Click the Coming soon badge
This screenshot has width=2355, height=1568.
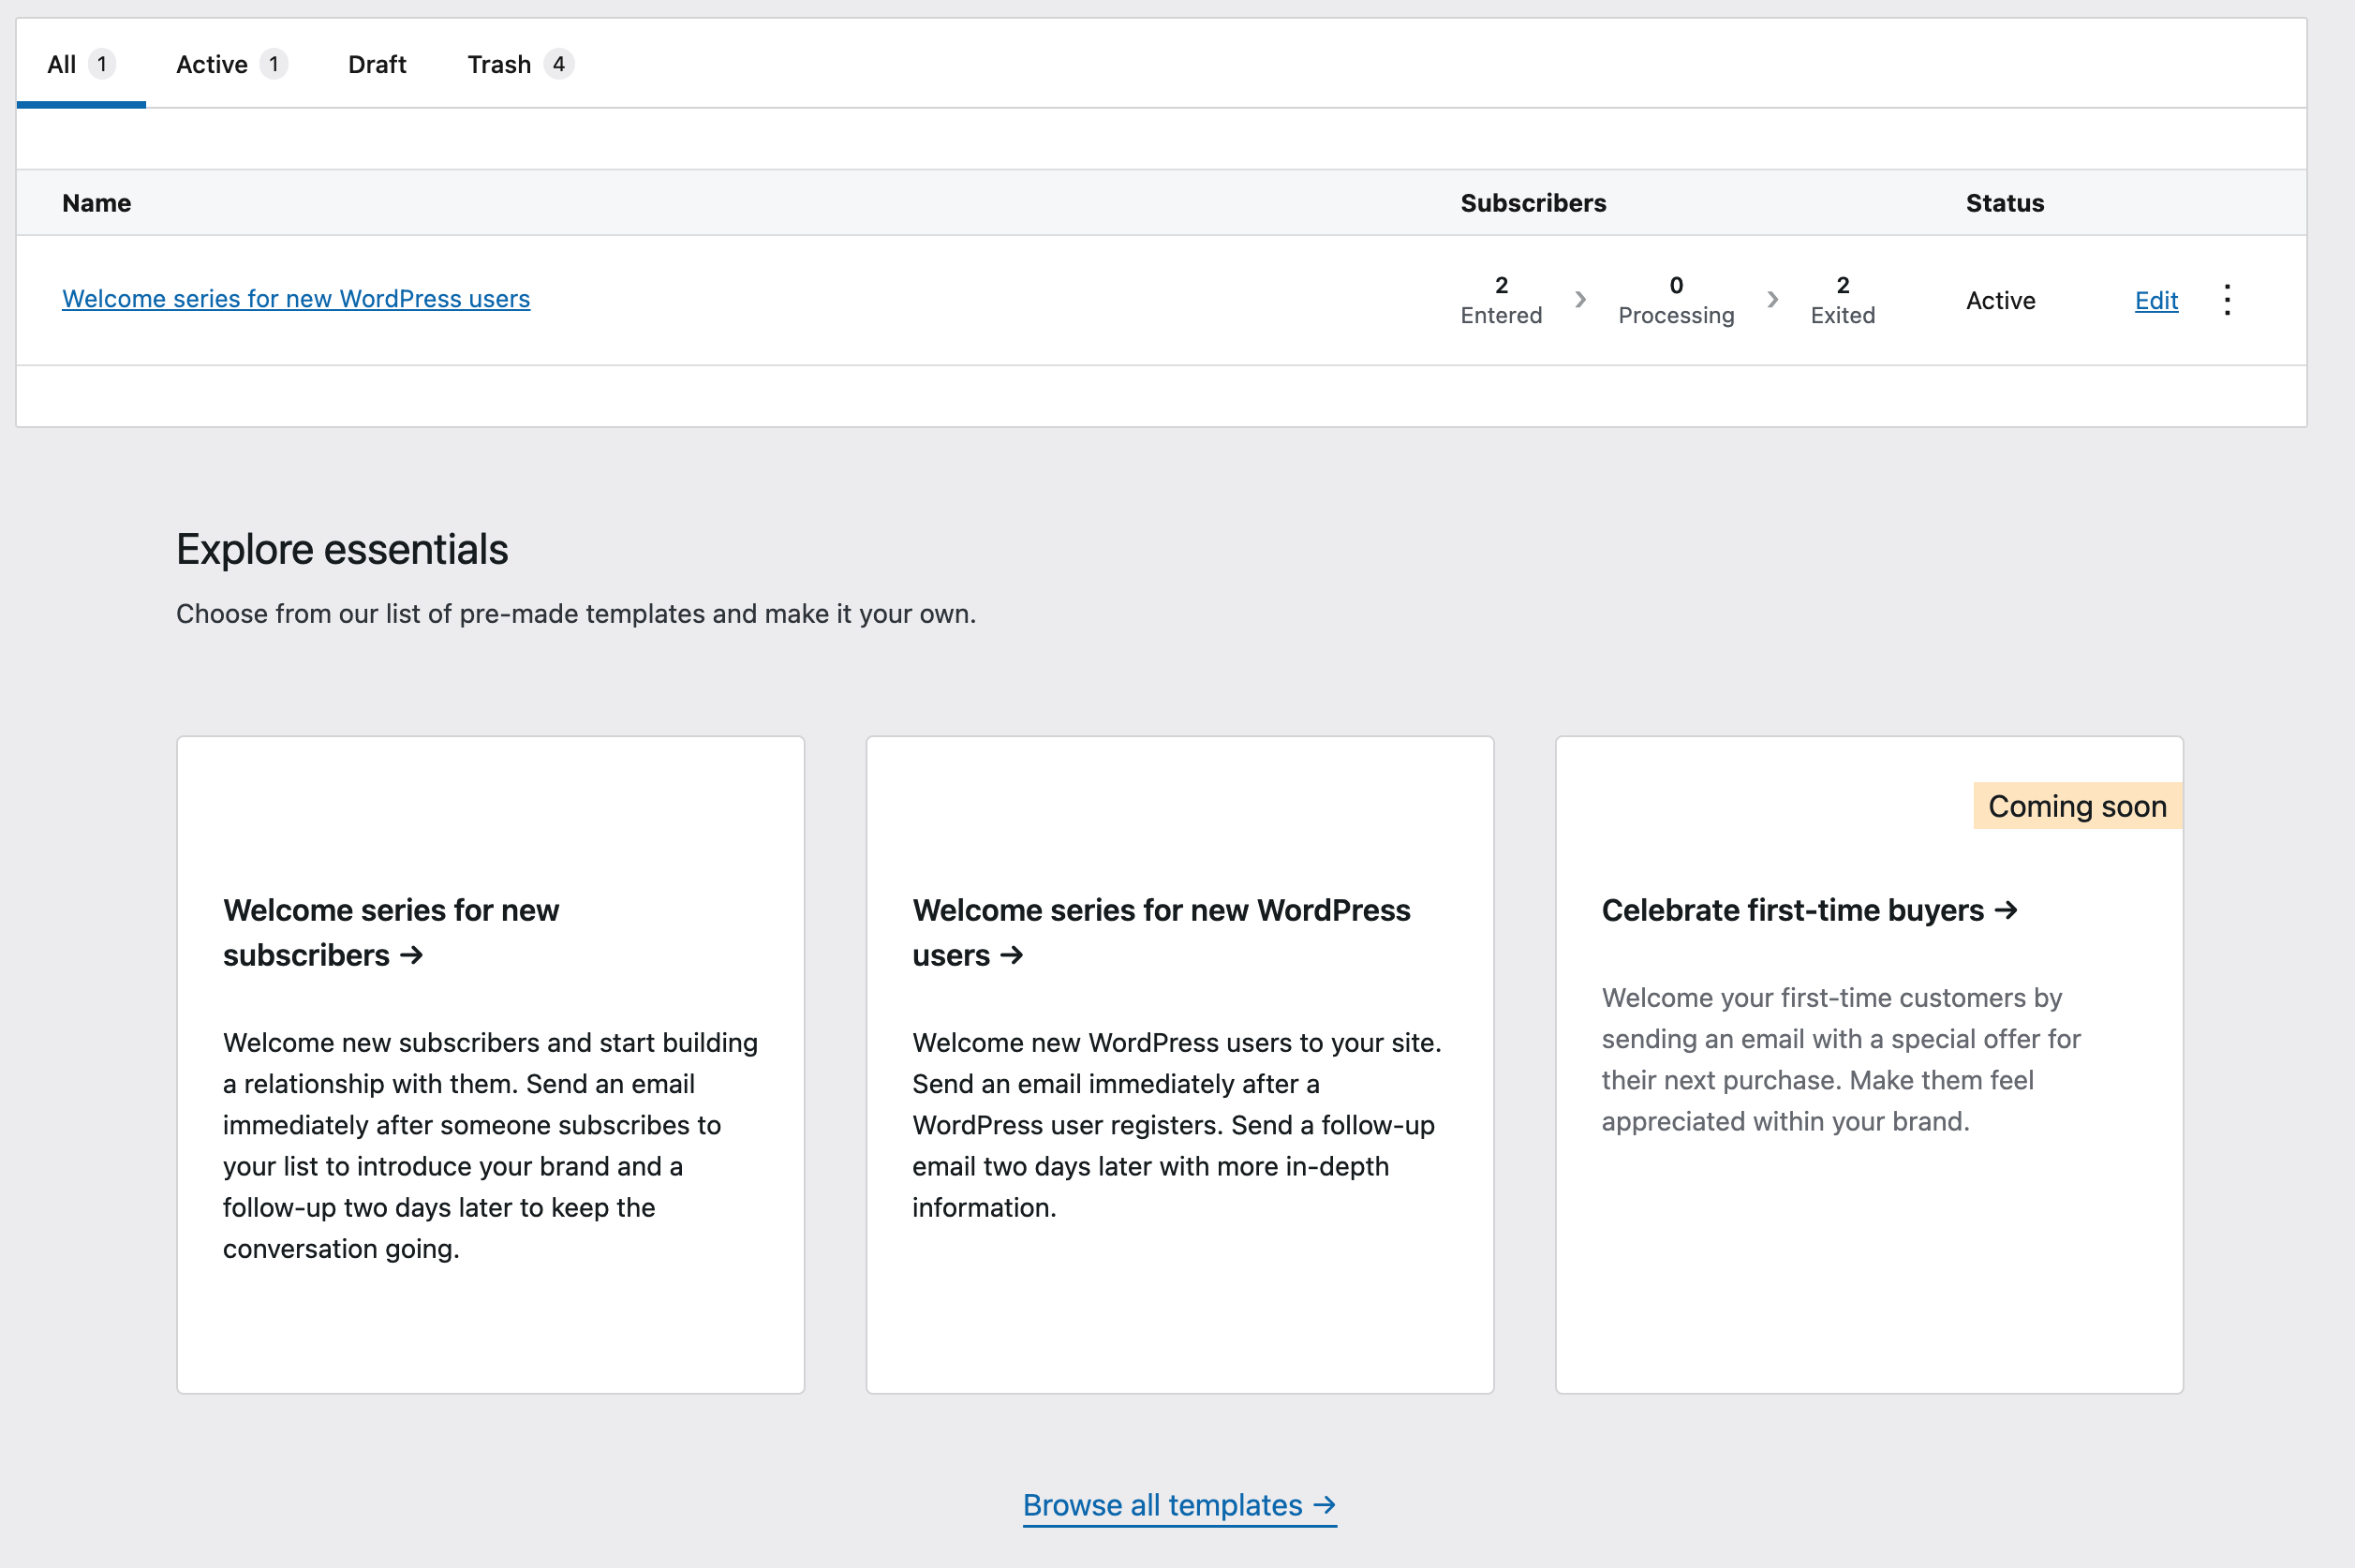click(2077, 806)
